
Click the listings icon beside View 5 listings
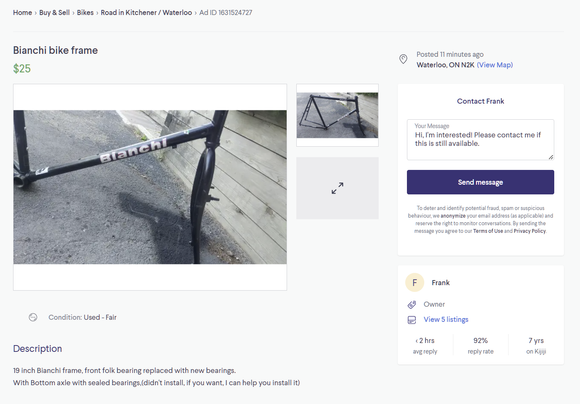click(x=412, y=320)
